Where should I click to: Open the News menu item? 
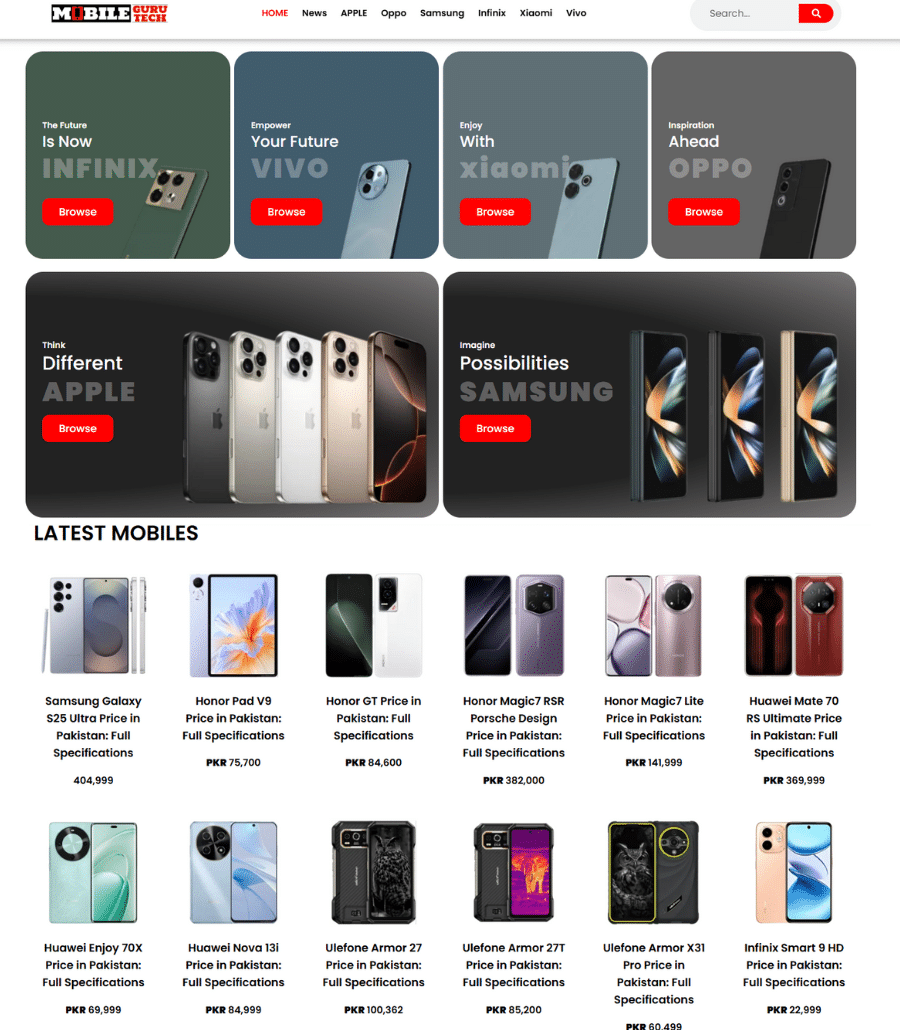tap(314, 13)
